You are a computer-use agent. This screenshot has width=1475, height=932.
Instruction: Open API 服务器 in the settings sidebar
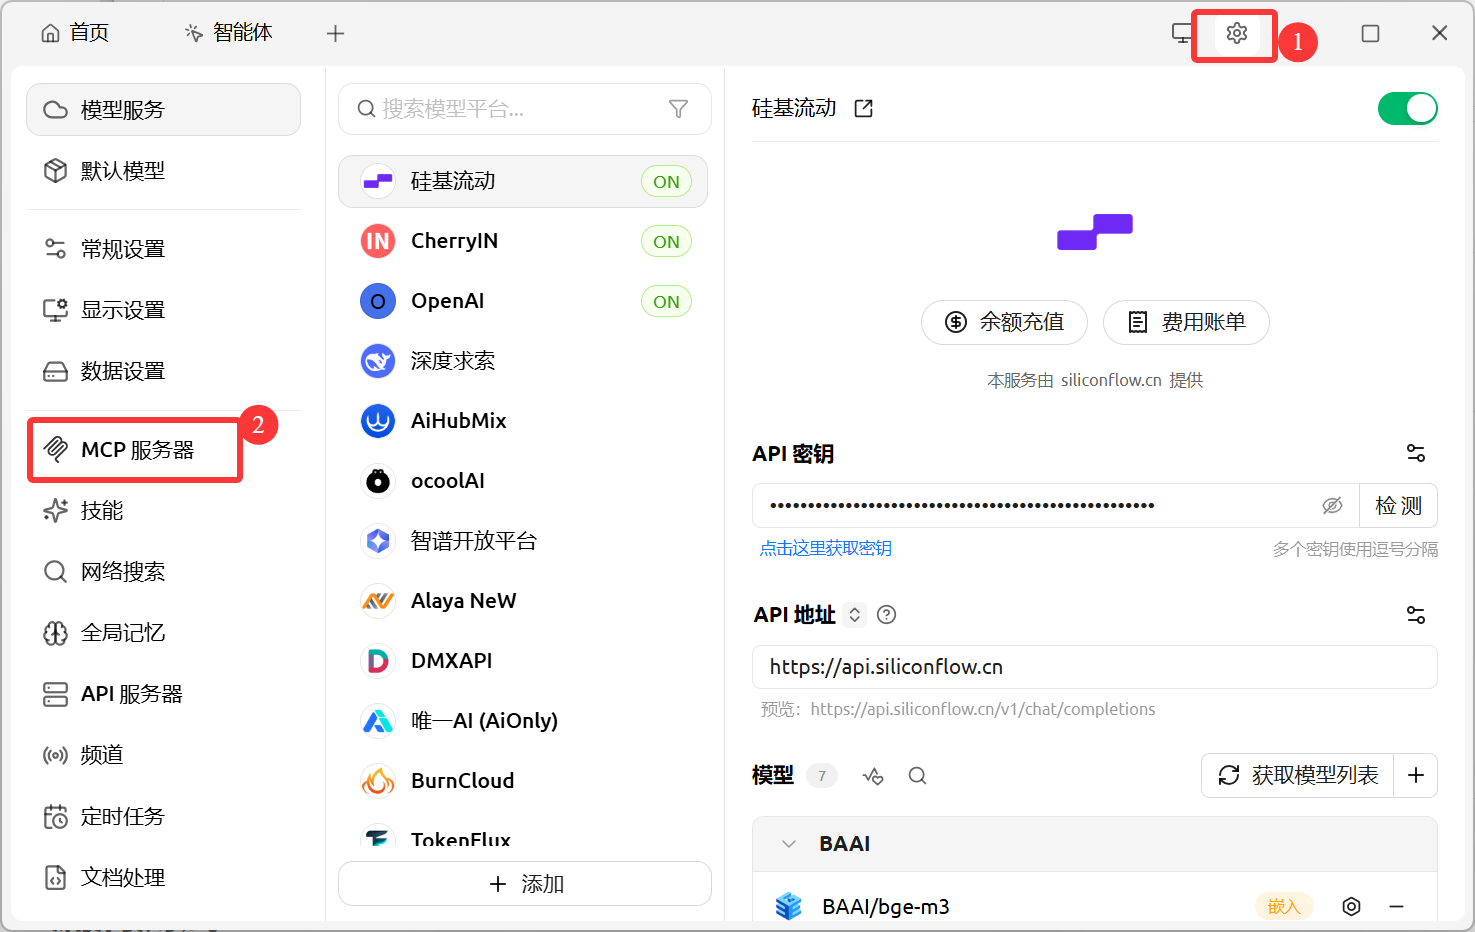163,694
